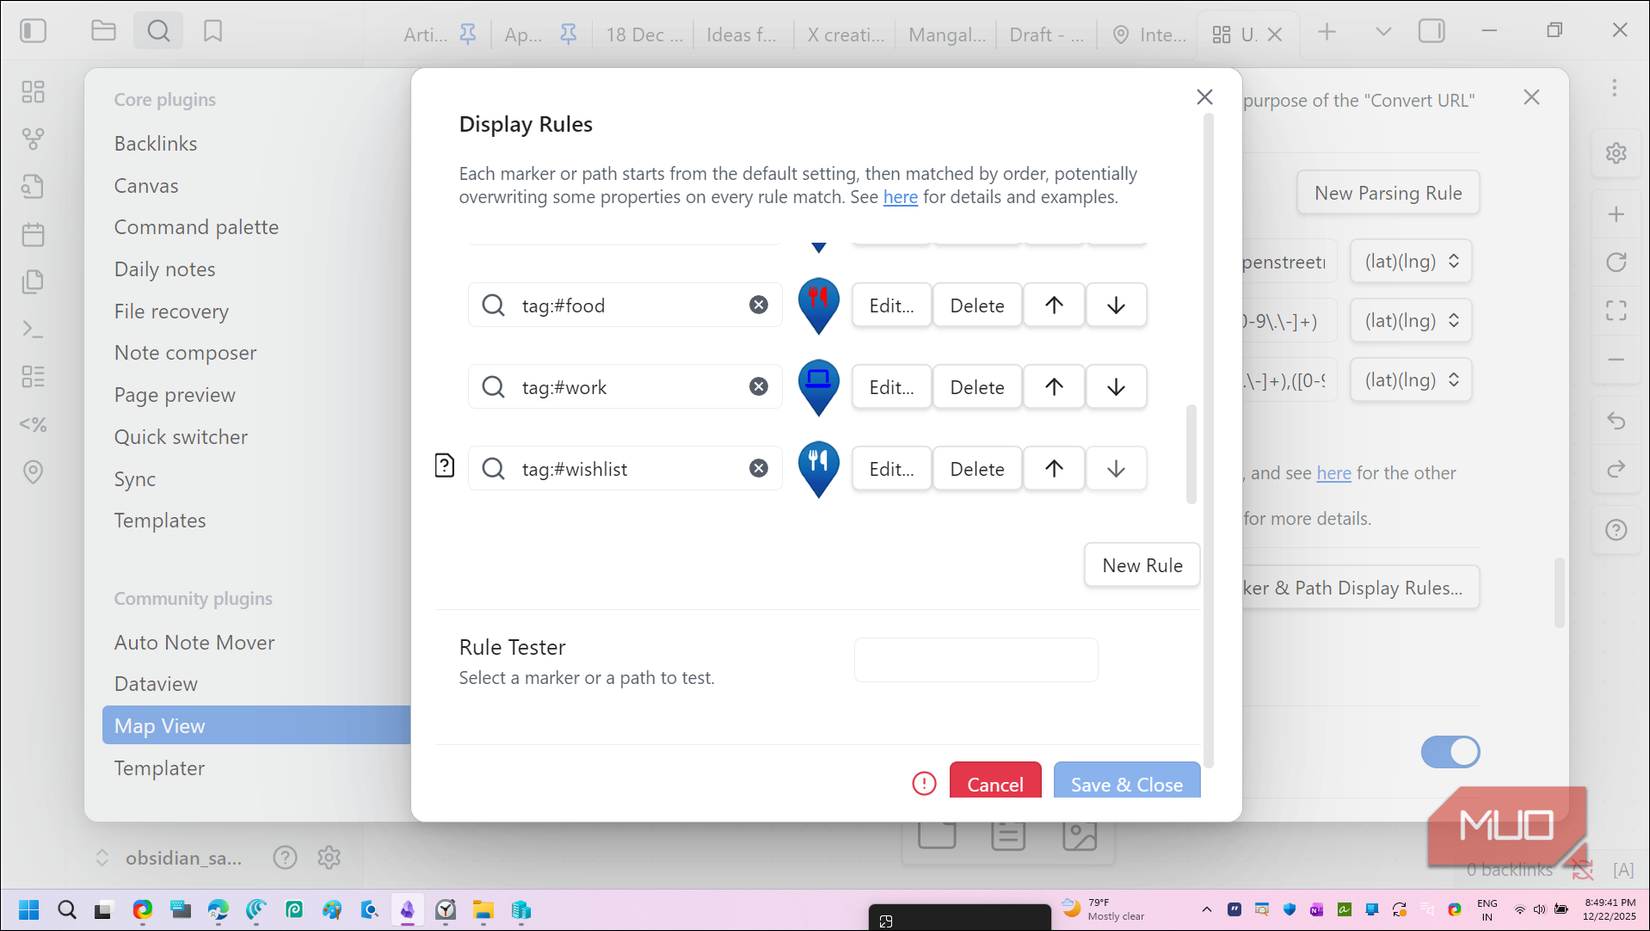Zoom in with the canvas plus icon
The image size is (1650, 931).
[x=1616, y=215]
